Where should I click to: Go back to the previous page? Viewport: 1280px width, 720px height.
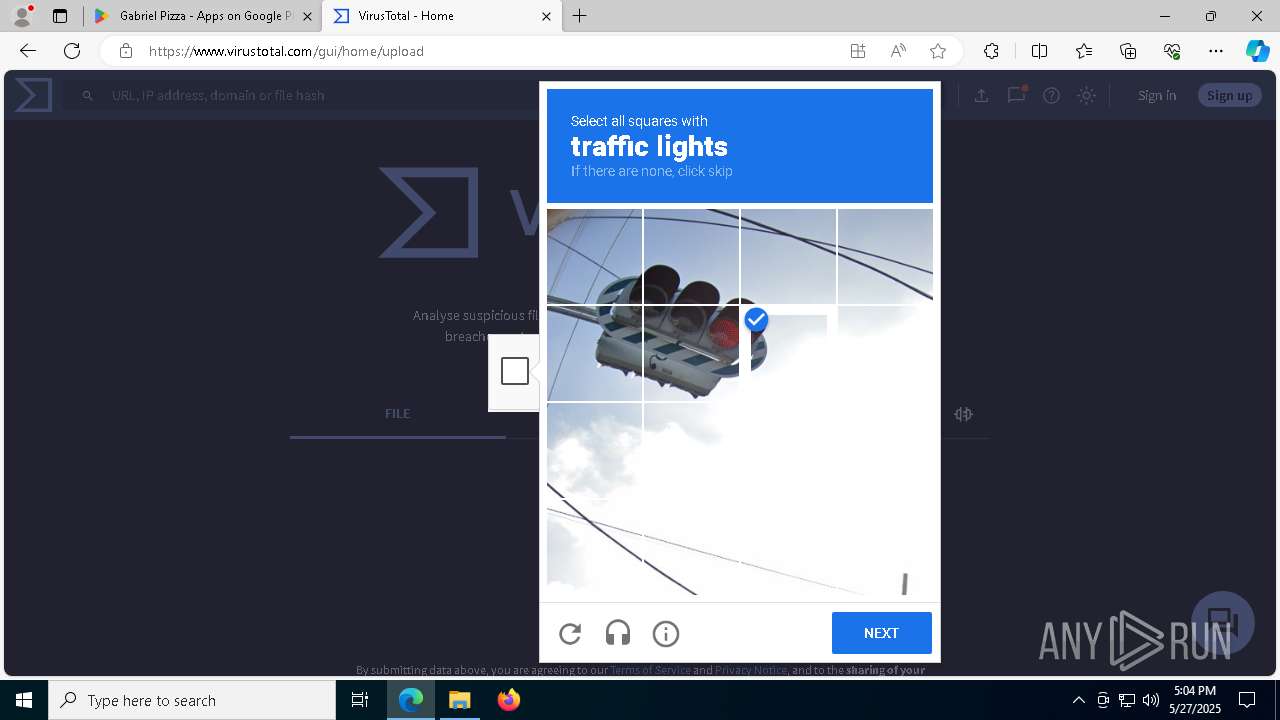pos(28,51)
